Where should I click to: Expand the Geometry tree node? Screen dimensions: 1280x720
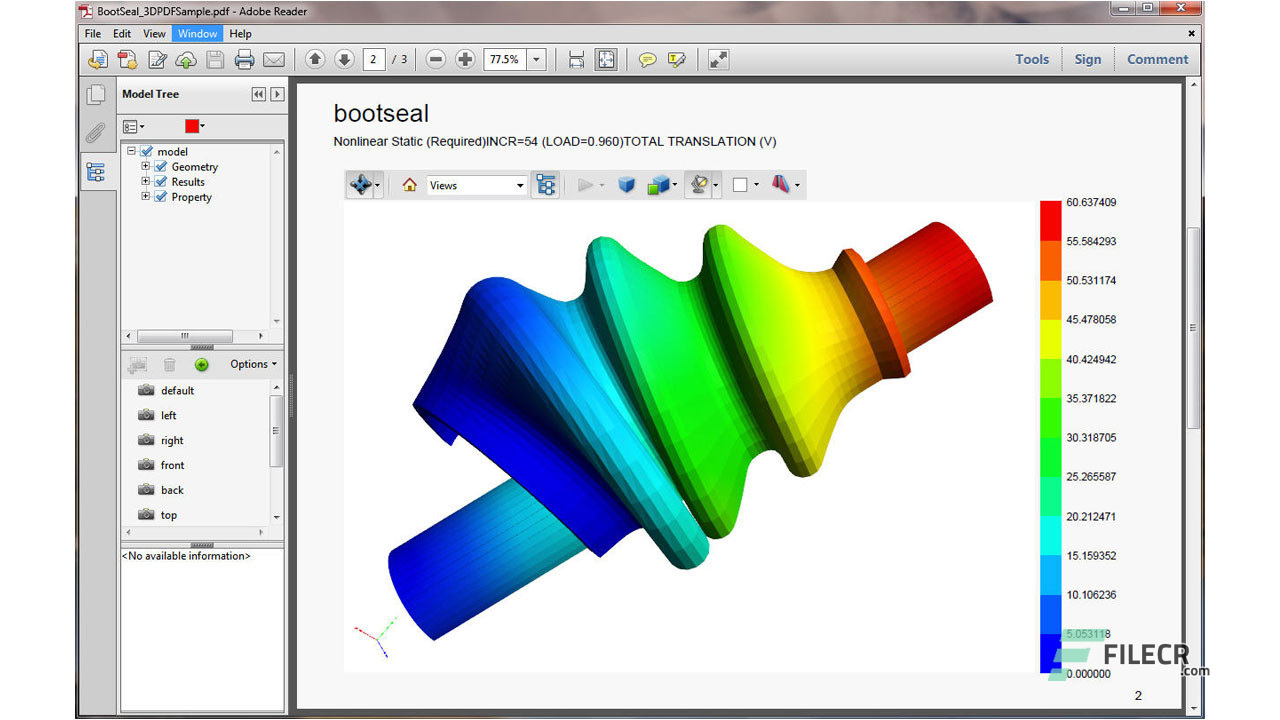click(146, 167)
